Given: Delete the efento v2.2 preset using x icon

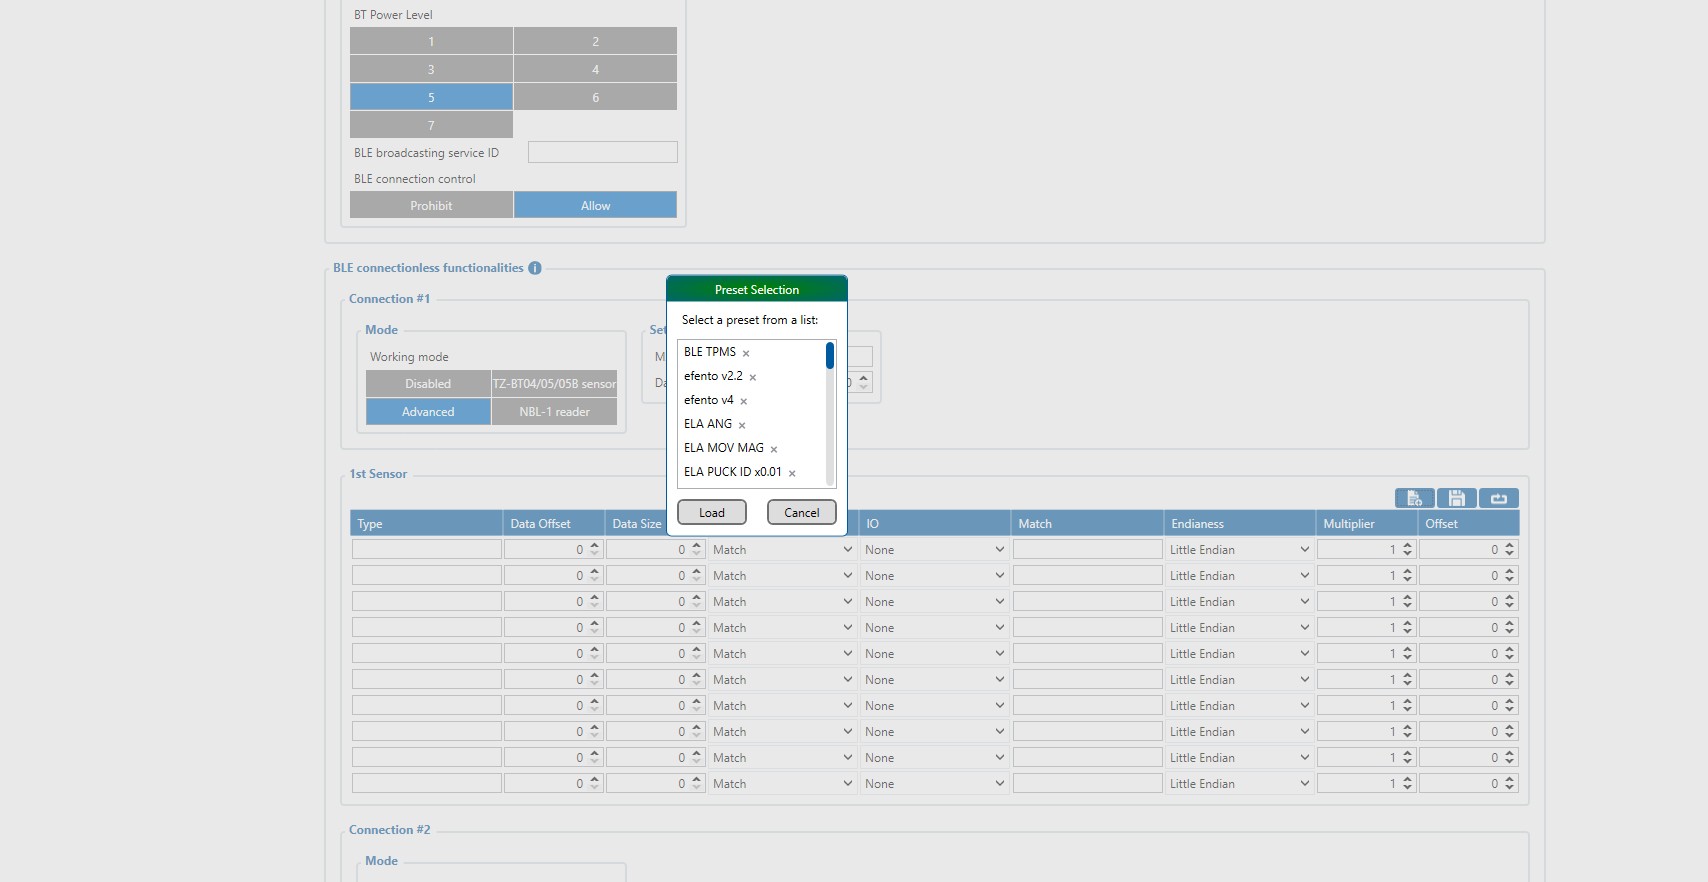Looking at the screenshot, I should click(753, 377).
